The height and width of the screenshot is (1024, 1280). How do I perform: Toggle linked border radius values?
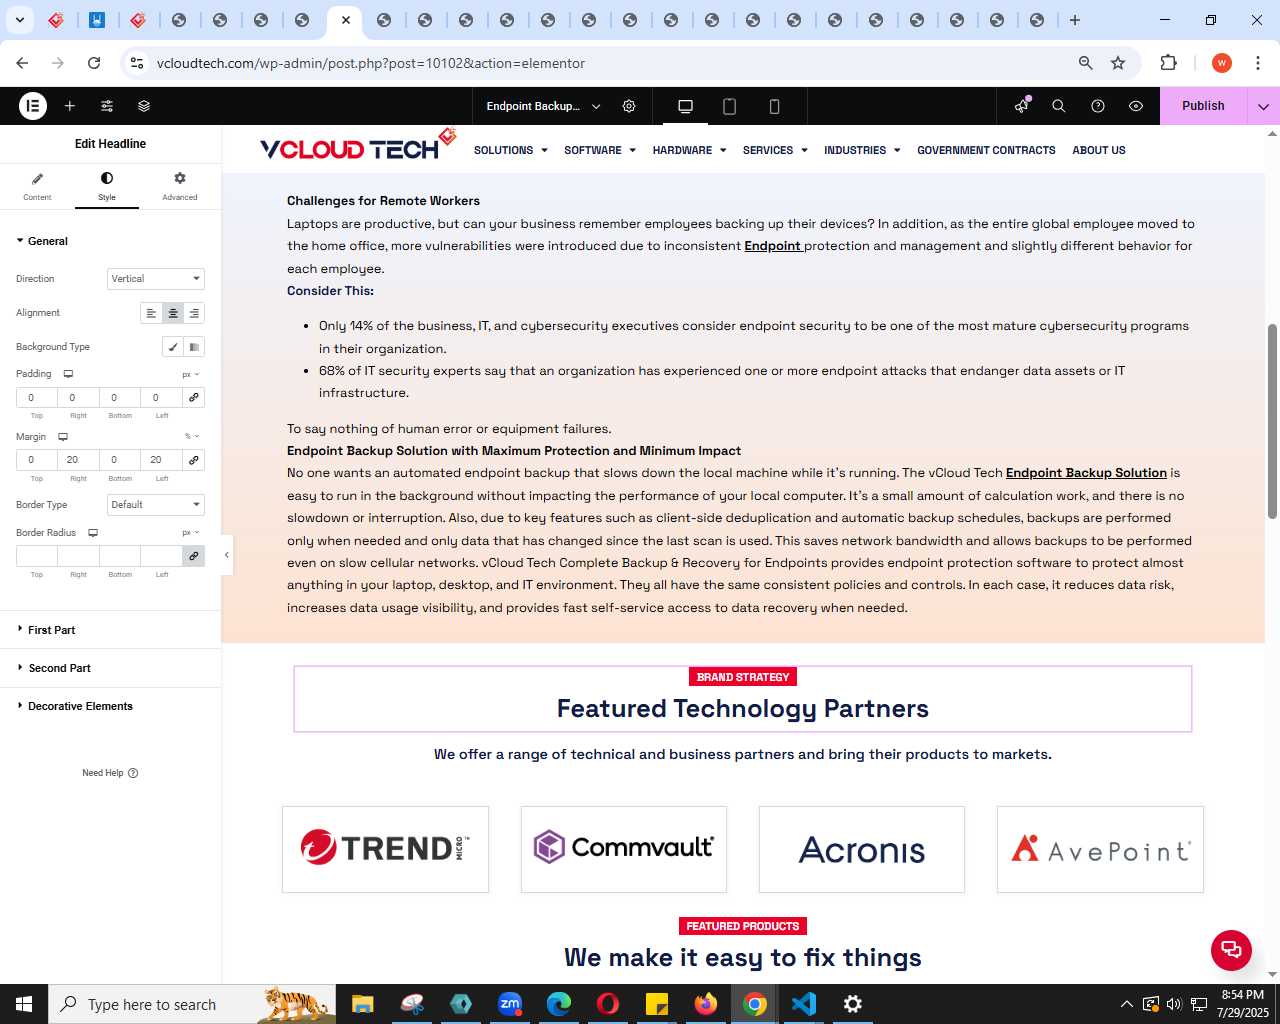click(194, 556)
